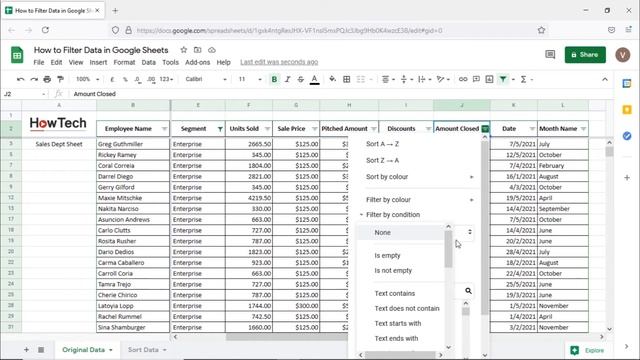Select Text contains condition
Screen dimensions: 640x360
395,293
